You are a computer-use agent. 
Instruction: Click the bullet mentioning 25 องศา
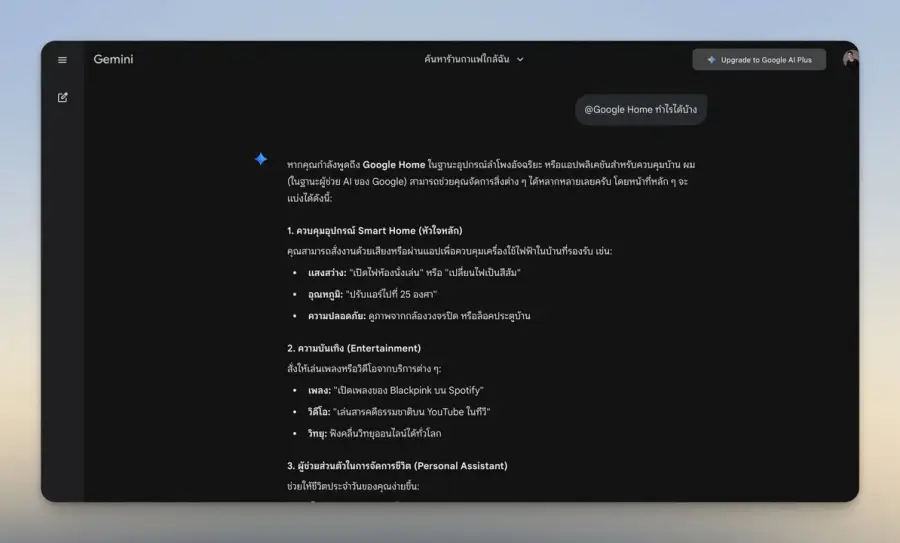pos(372,294)
